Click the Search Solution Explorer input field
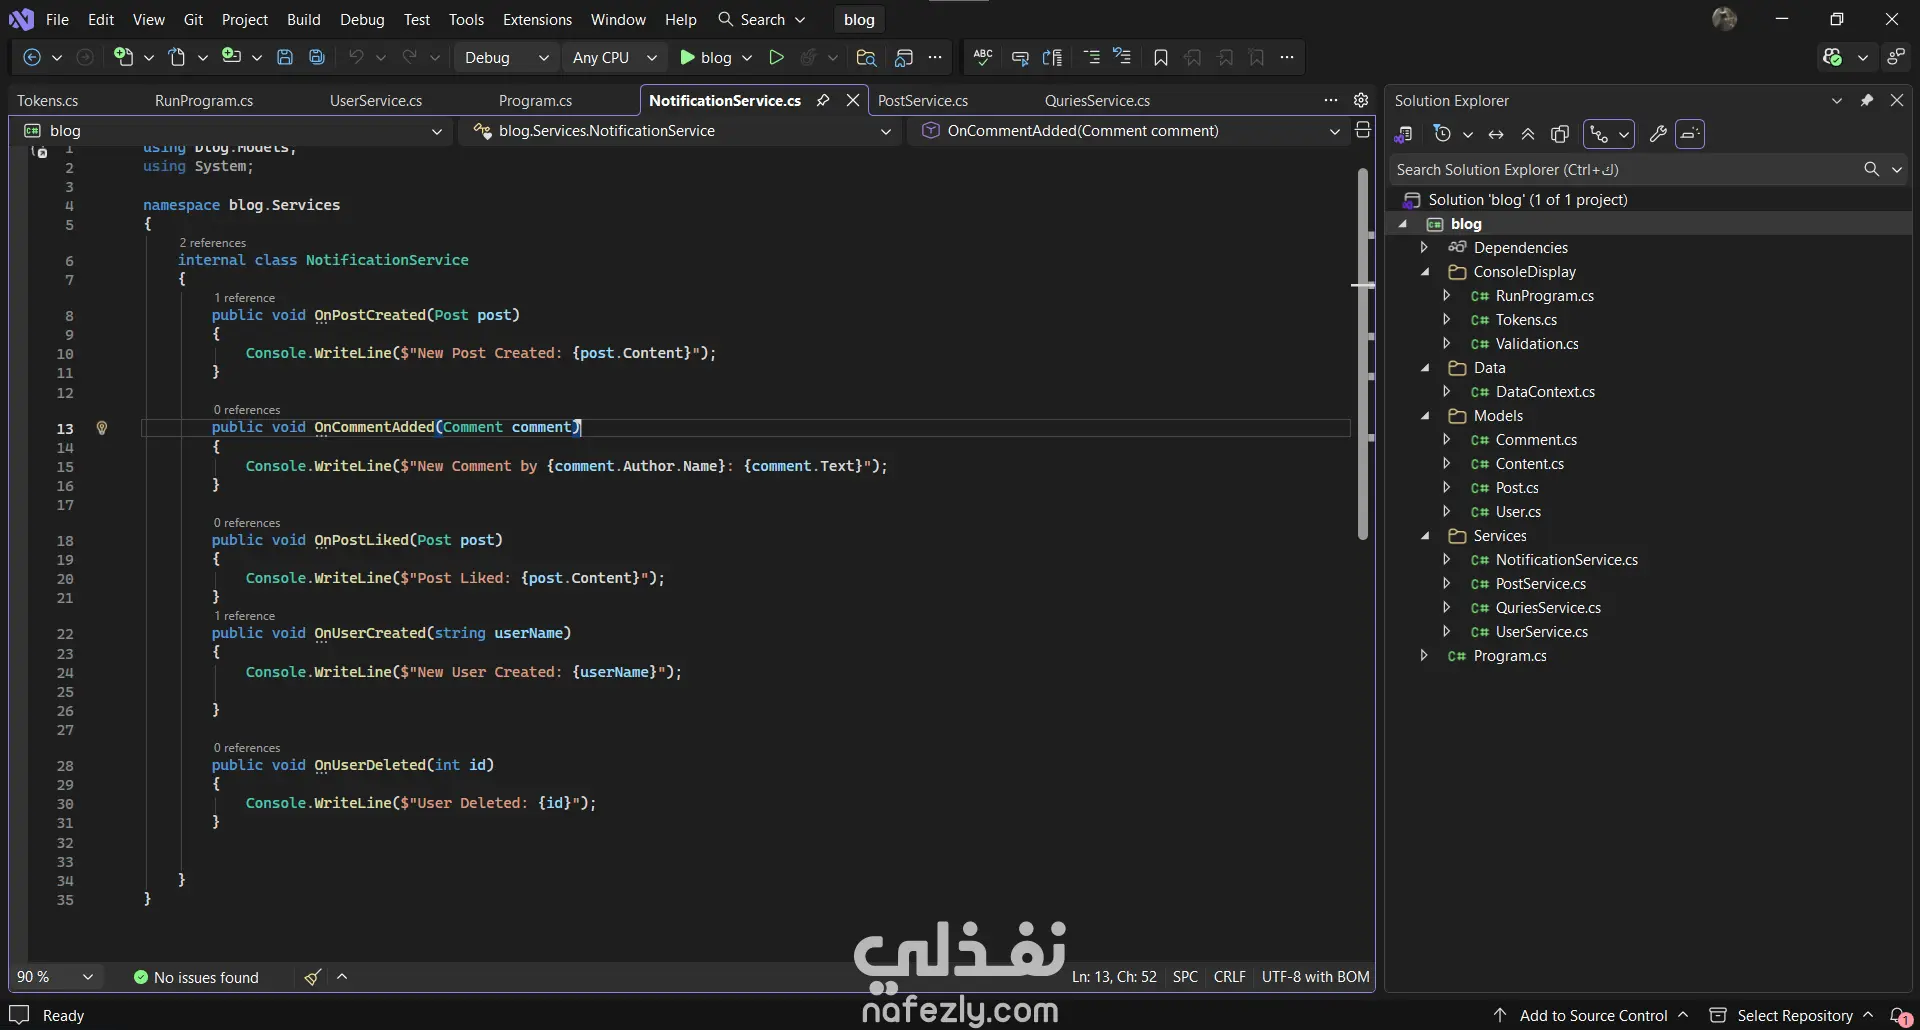 [1626, 170]
